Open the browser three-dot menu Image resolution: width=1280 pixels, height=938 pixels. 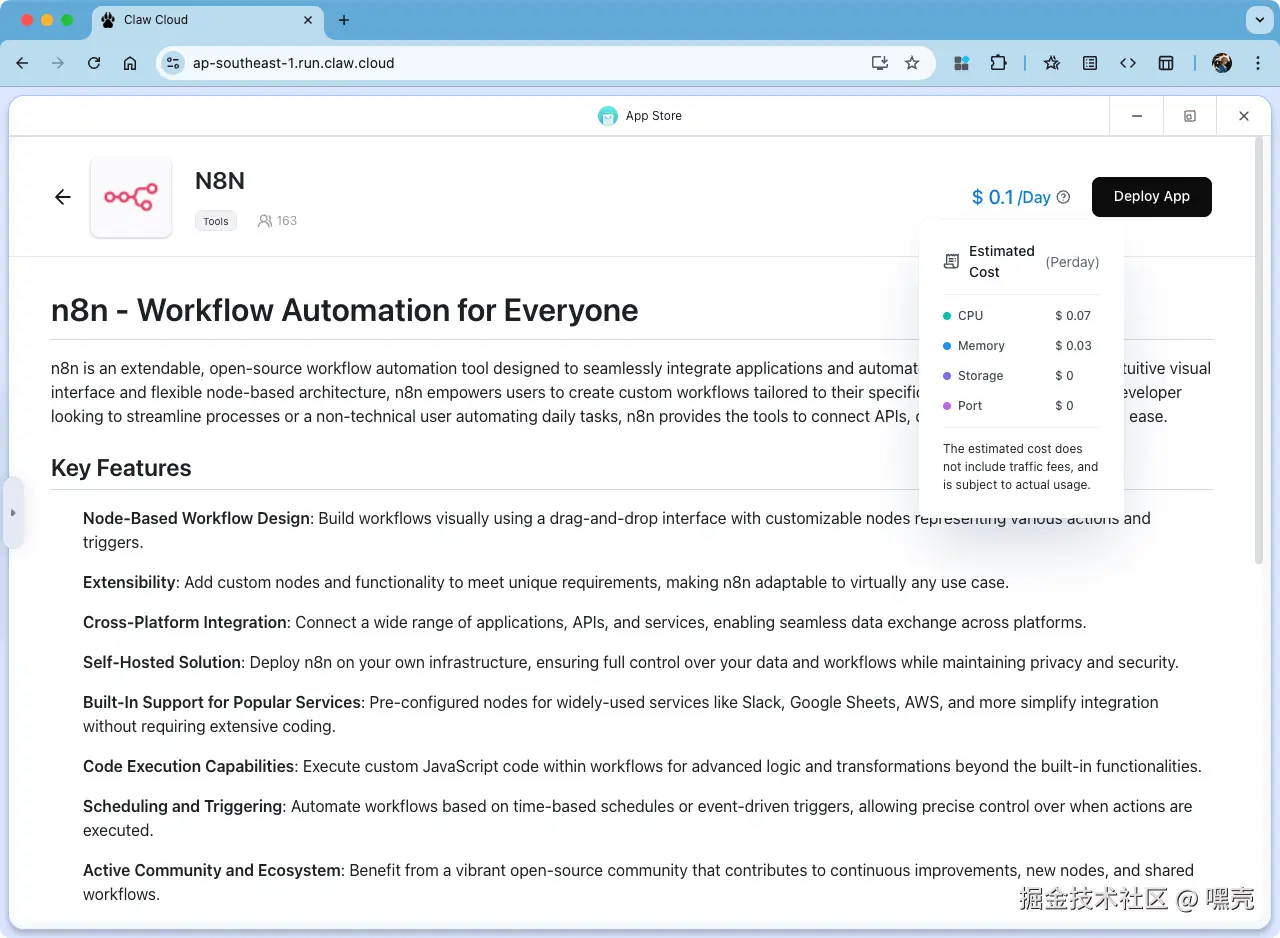pos(1257,63)
